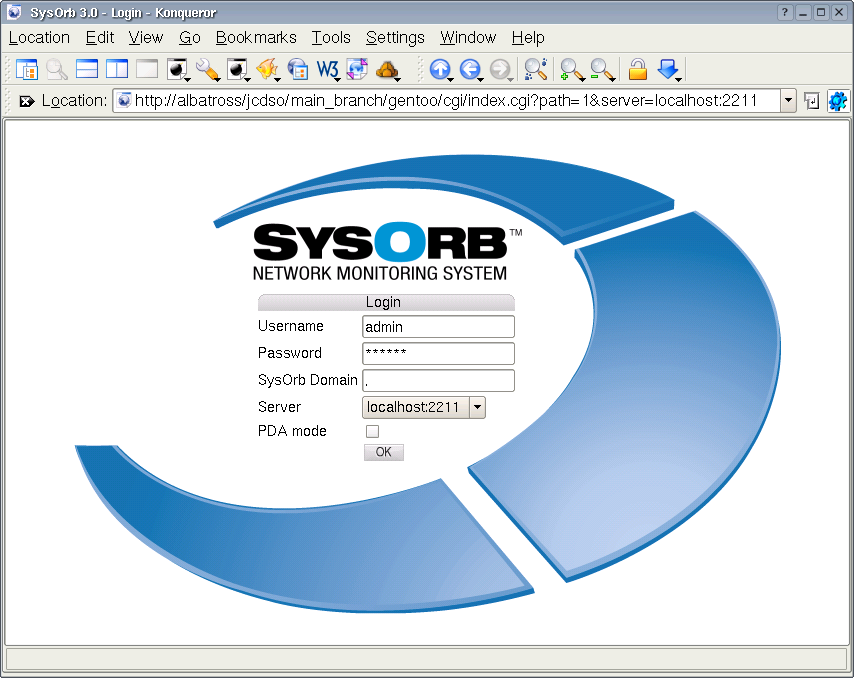
Task: Enable the PDA mode checkbox
Action: (372, 431)
